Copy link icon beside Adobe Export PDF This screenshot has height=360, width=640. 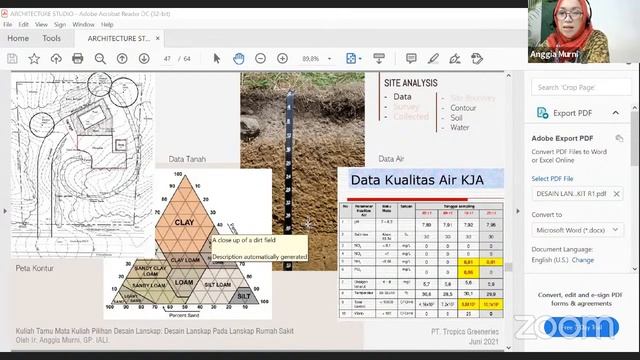[619, 138]
